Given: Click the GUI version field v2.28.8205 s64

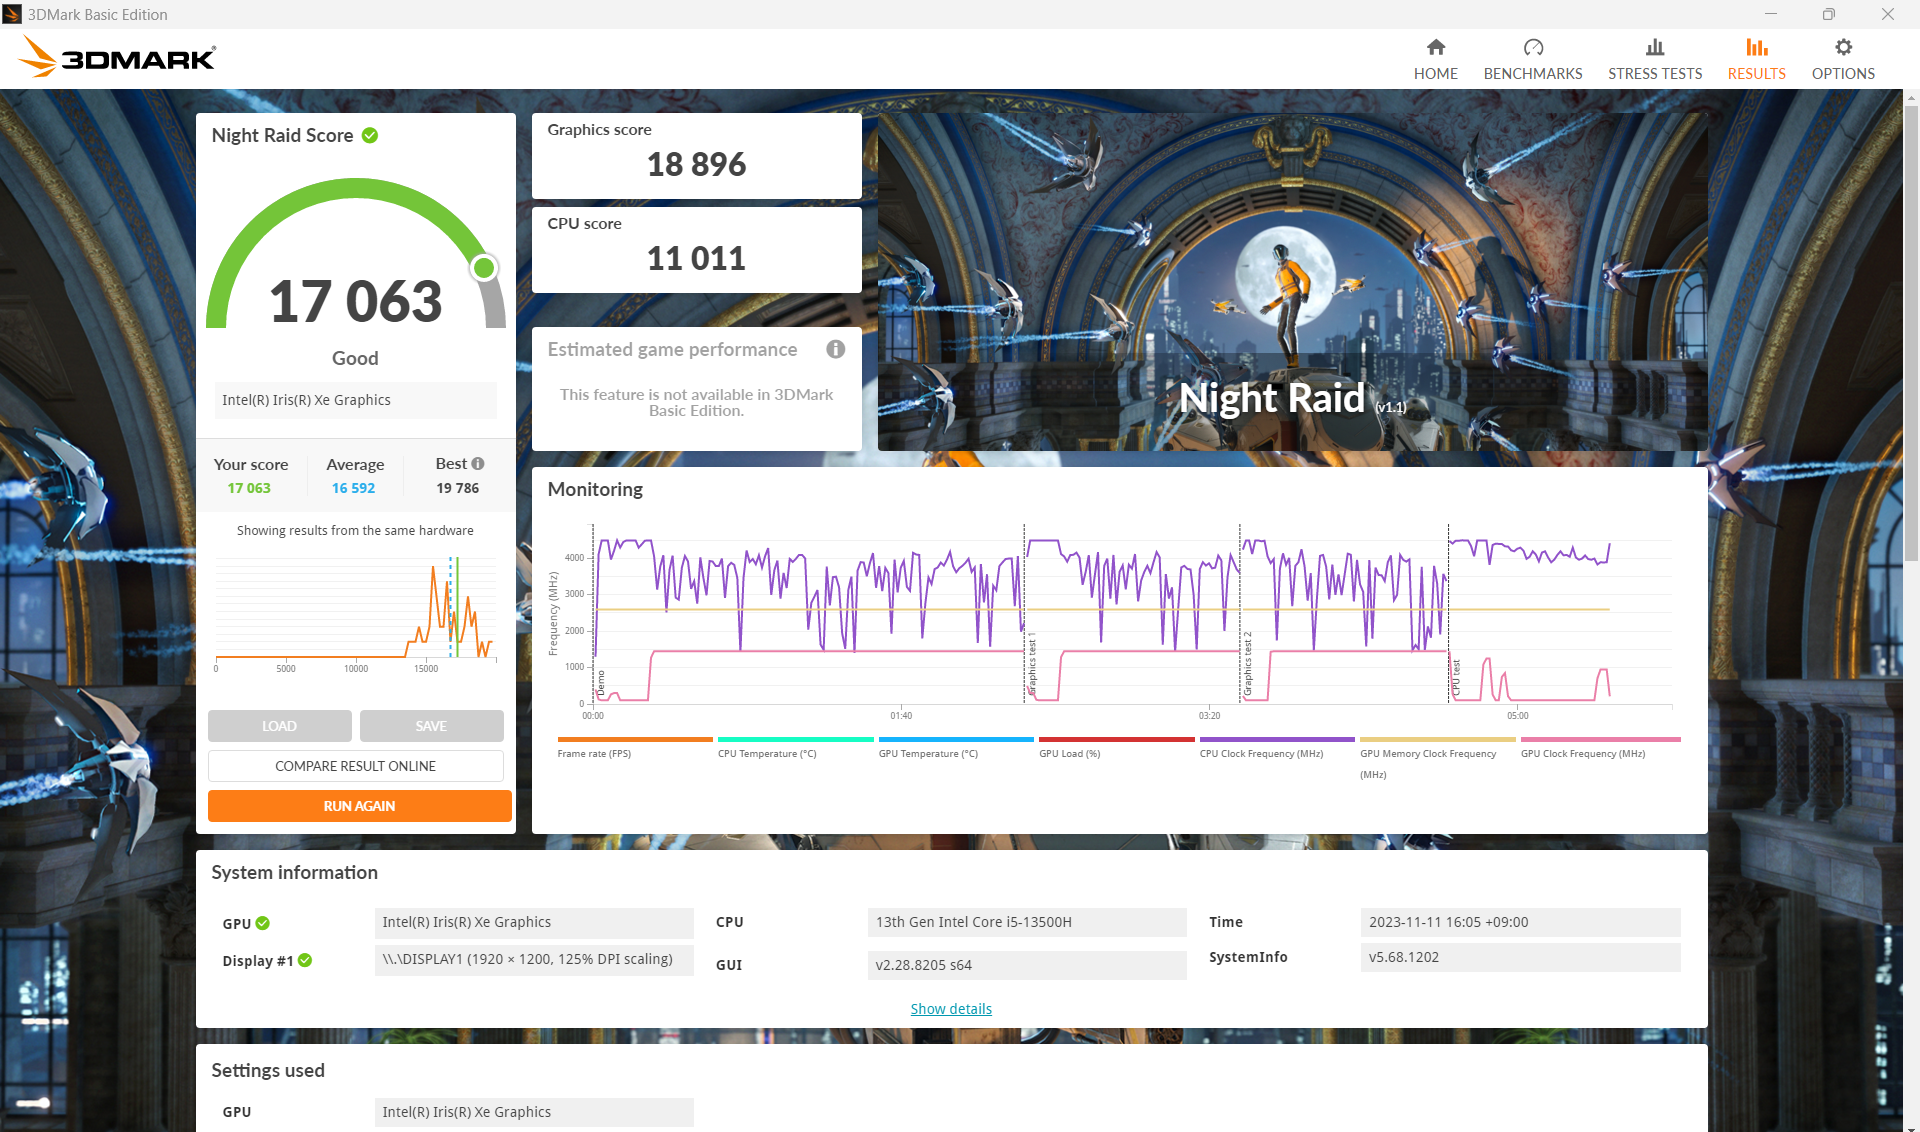Looking at the screenshot, I should 1027,965.
